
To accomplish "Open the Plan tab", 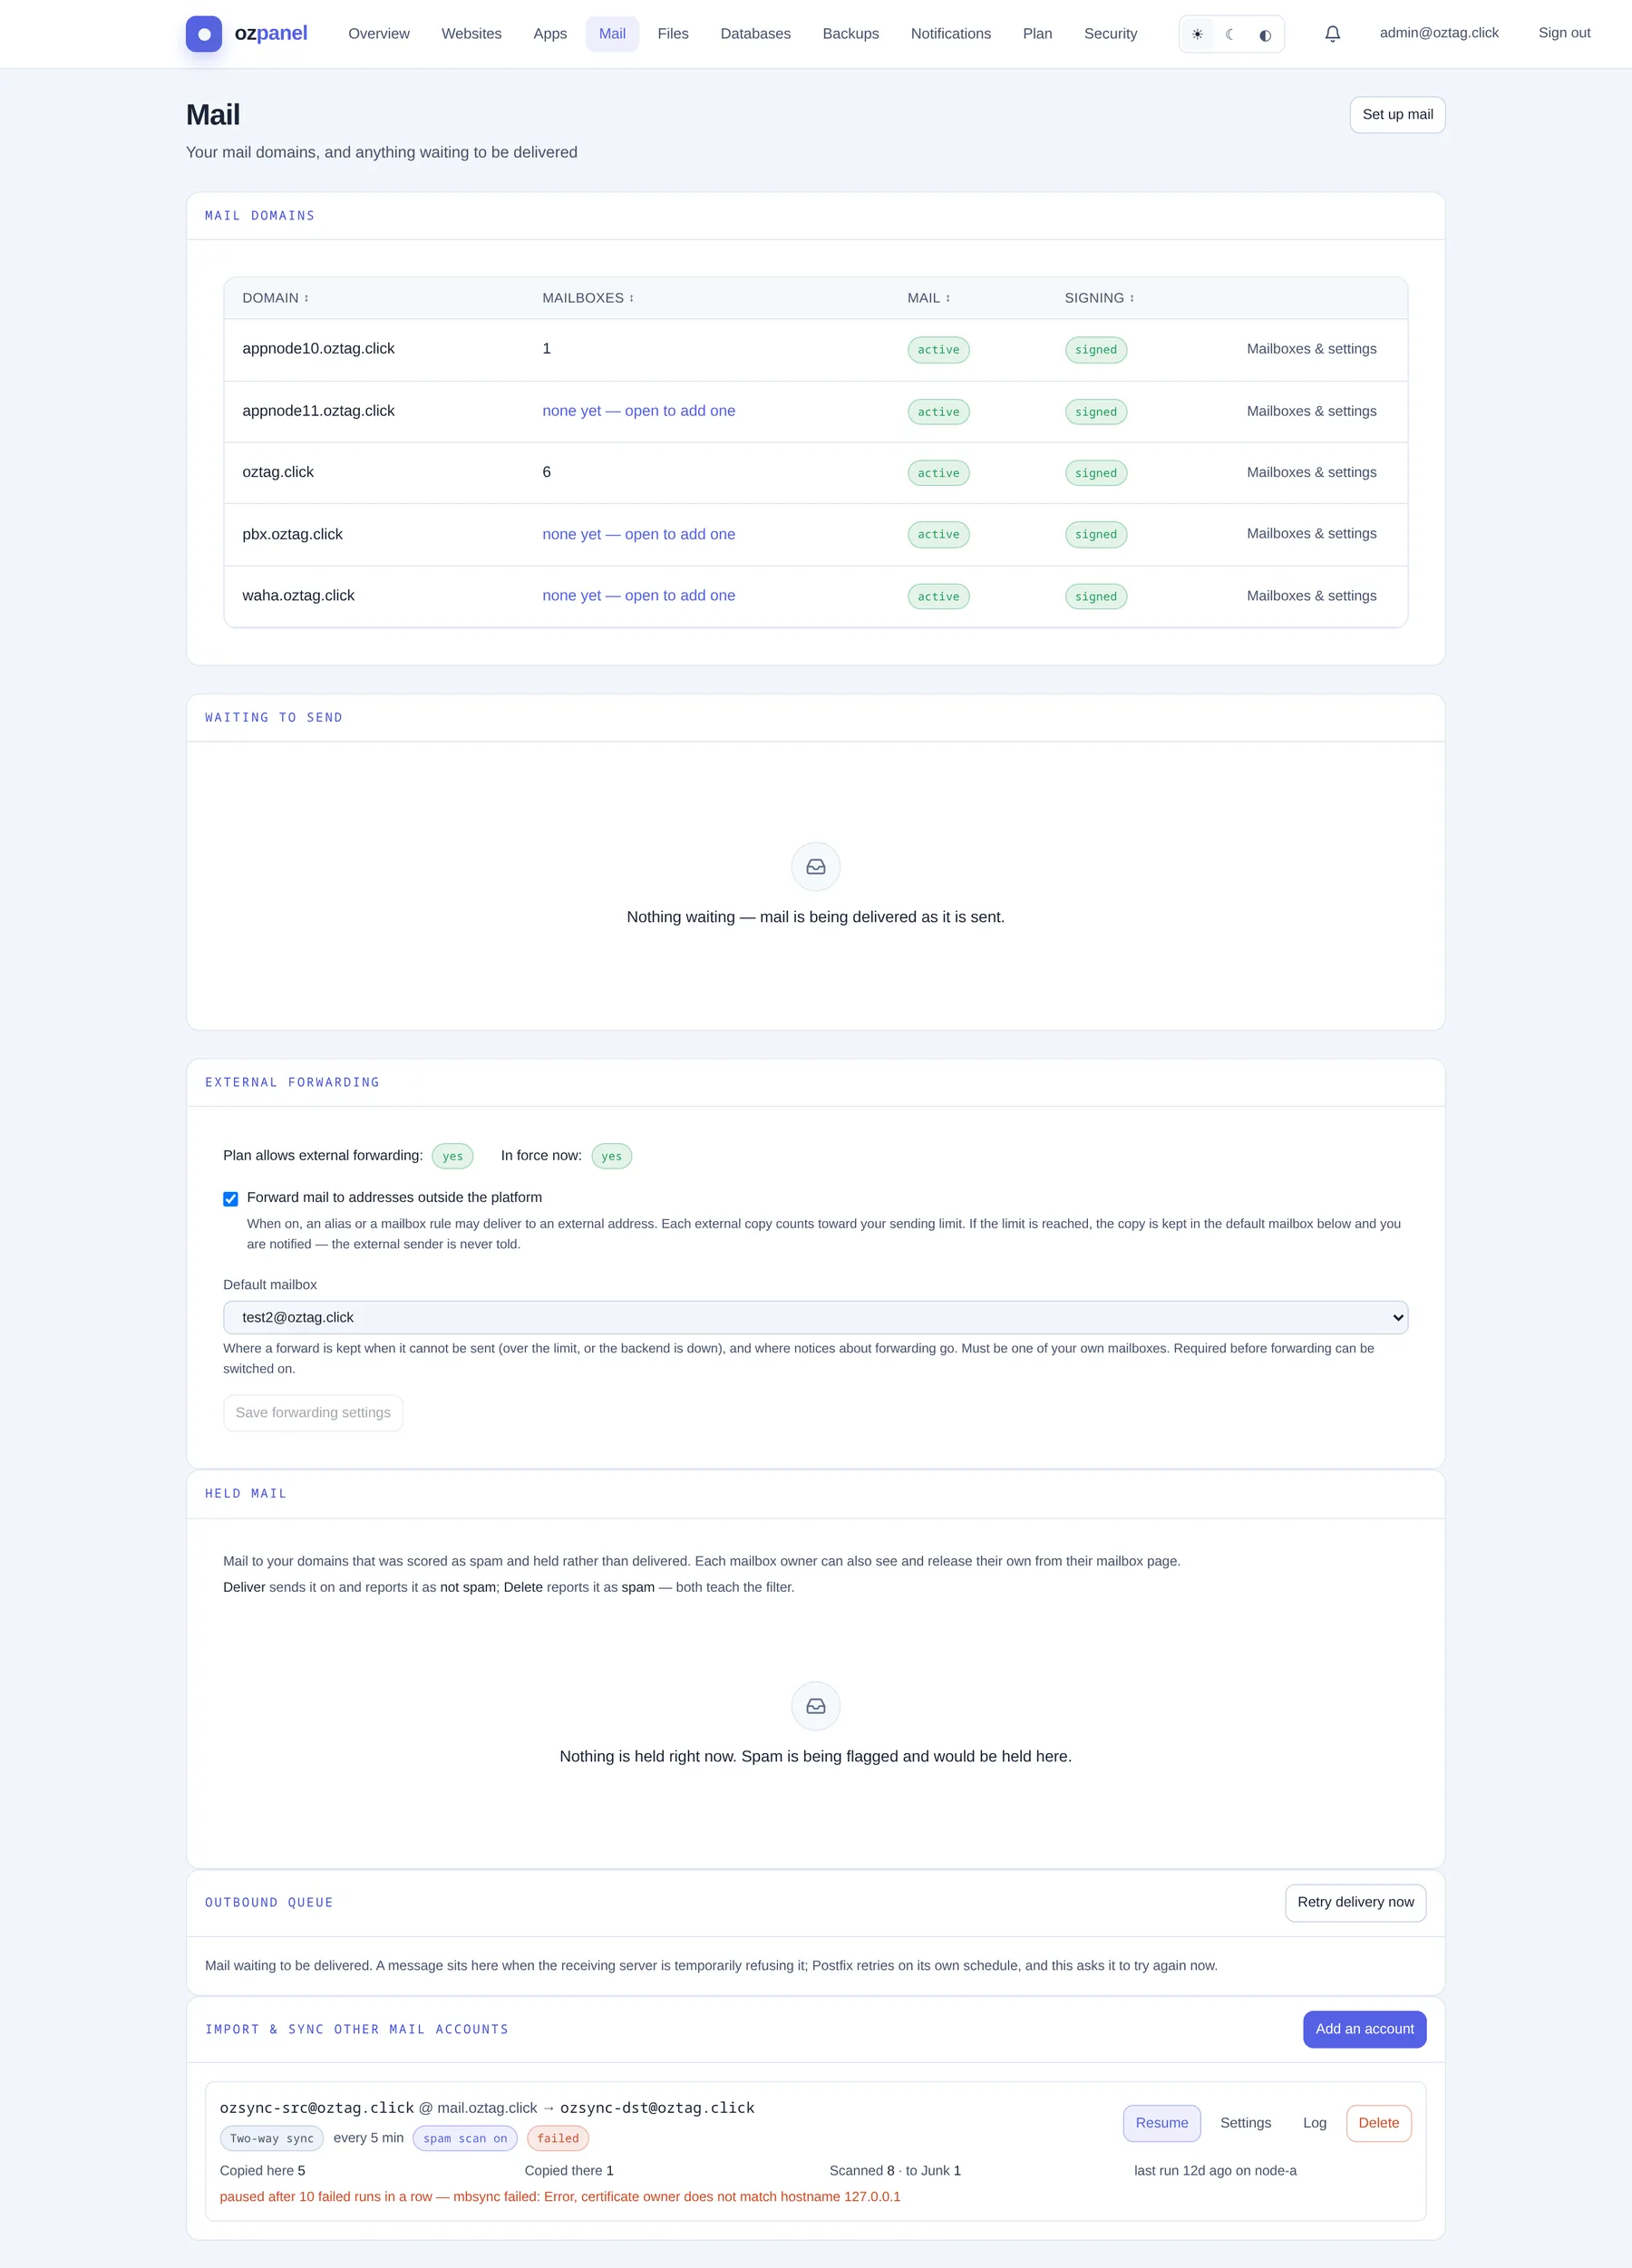I will click(1038, 34).
